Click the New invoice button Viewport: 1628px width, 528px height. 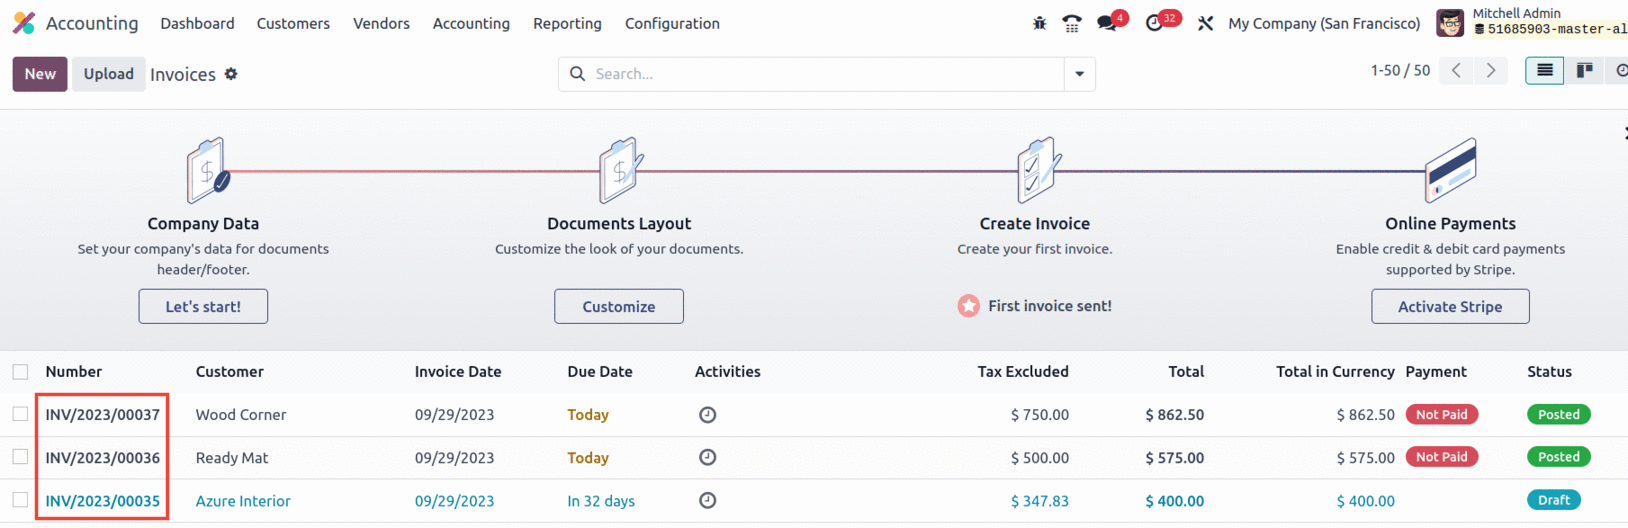(40, 74)
